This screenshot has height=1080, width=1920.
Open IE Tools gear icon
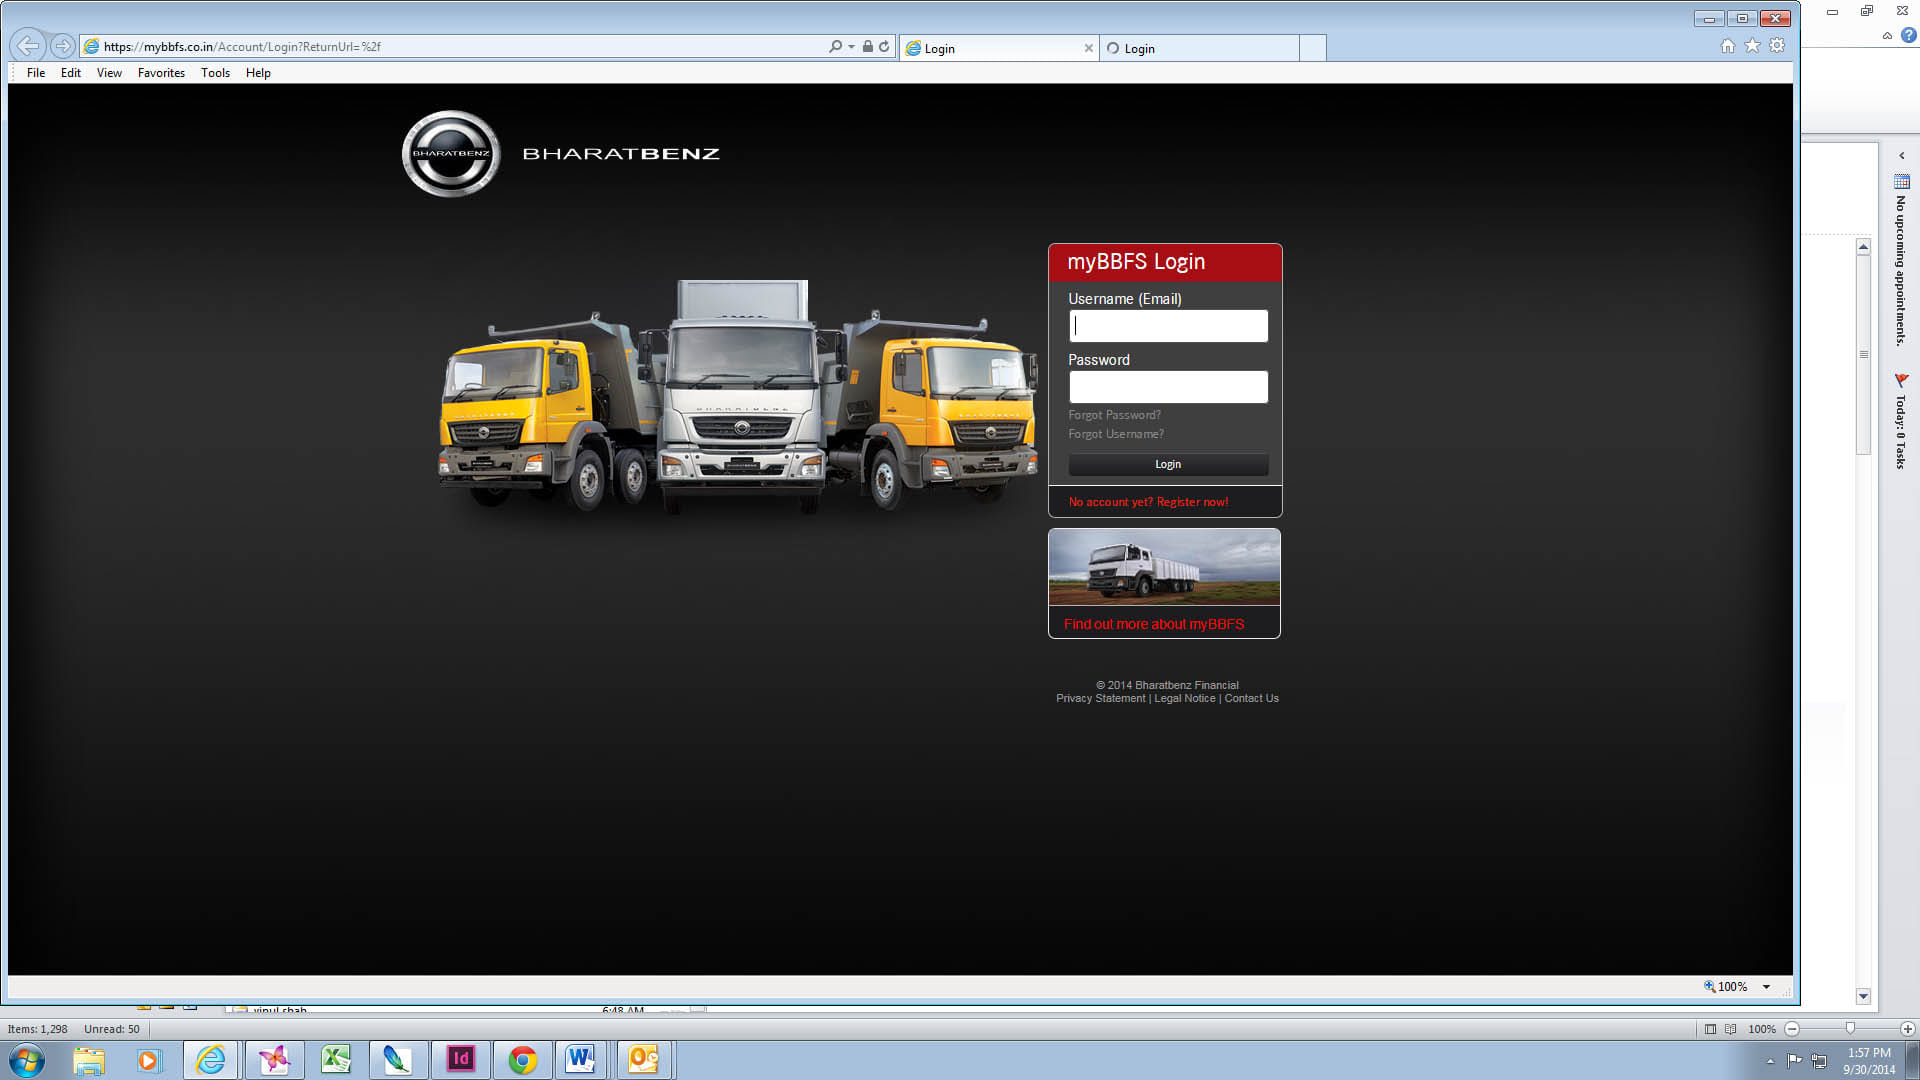coord(1777,46)
